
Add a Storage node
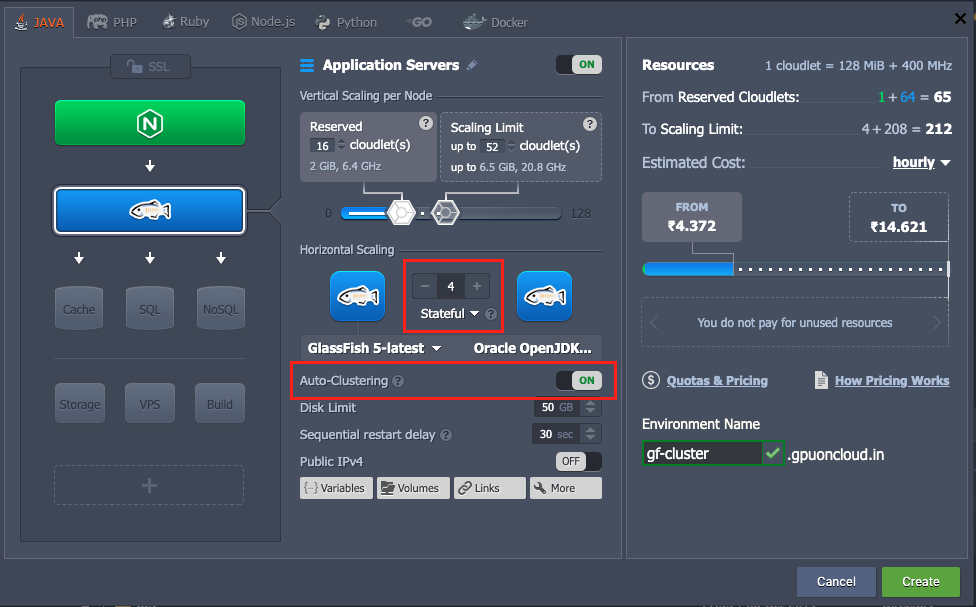[79, 403]
